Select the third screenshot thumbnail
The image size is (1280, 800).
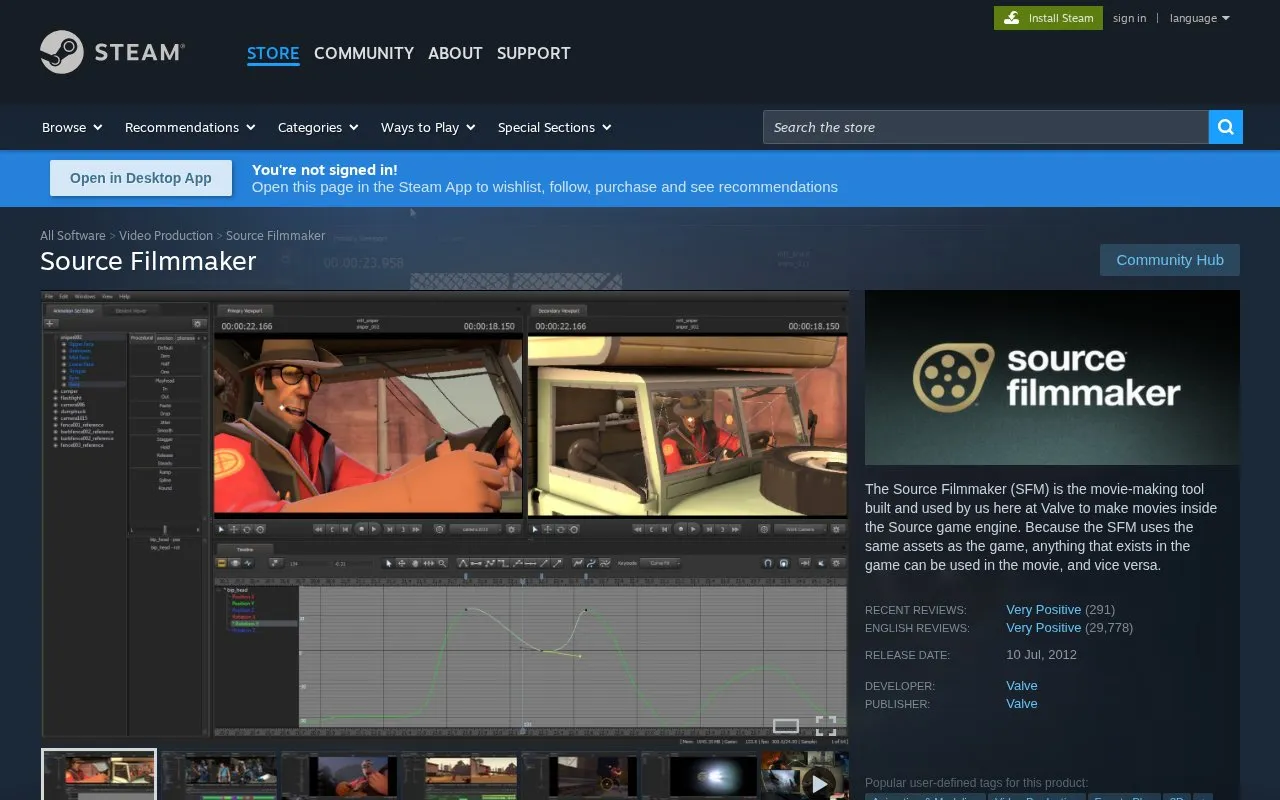(339, 776)
